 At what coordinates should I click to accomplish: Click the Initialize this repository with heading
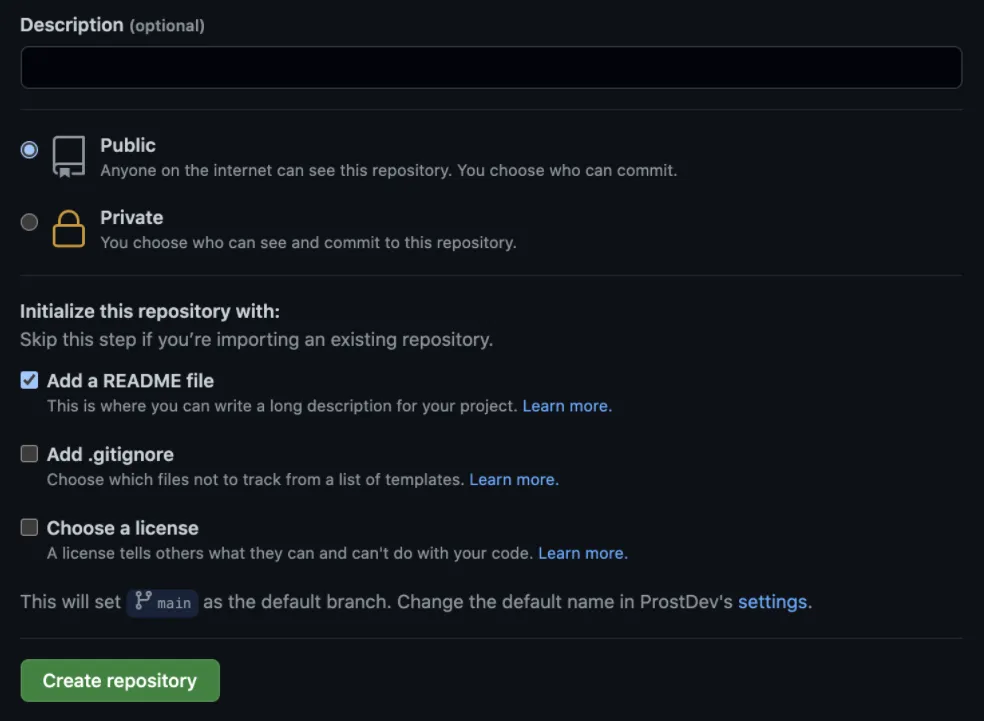tap(150, 311)
